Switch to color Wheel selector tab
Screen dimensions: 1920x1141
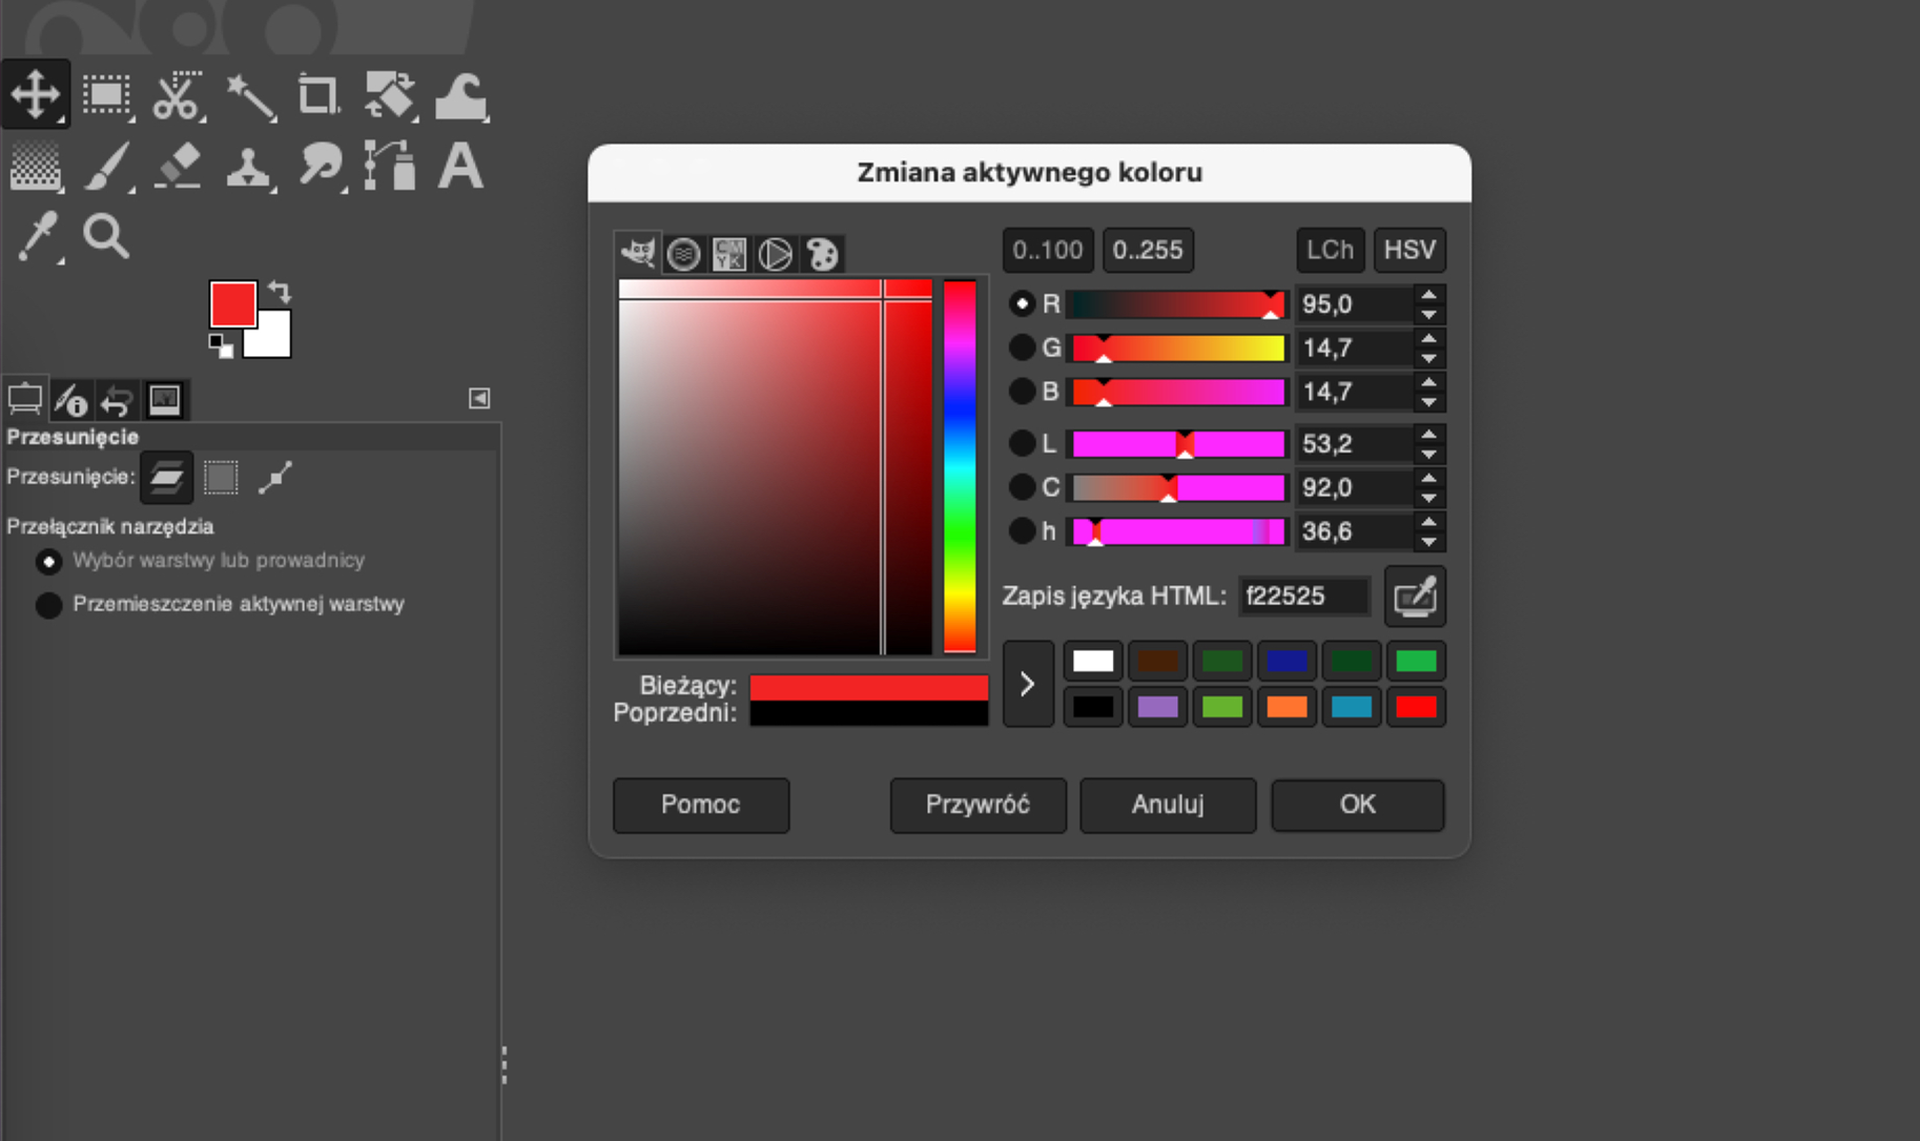coord(775,254)
